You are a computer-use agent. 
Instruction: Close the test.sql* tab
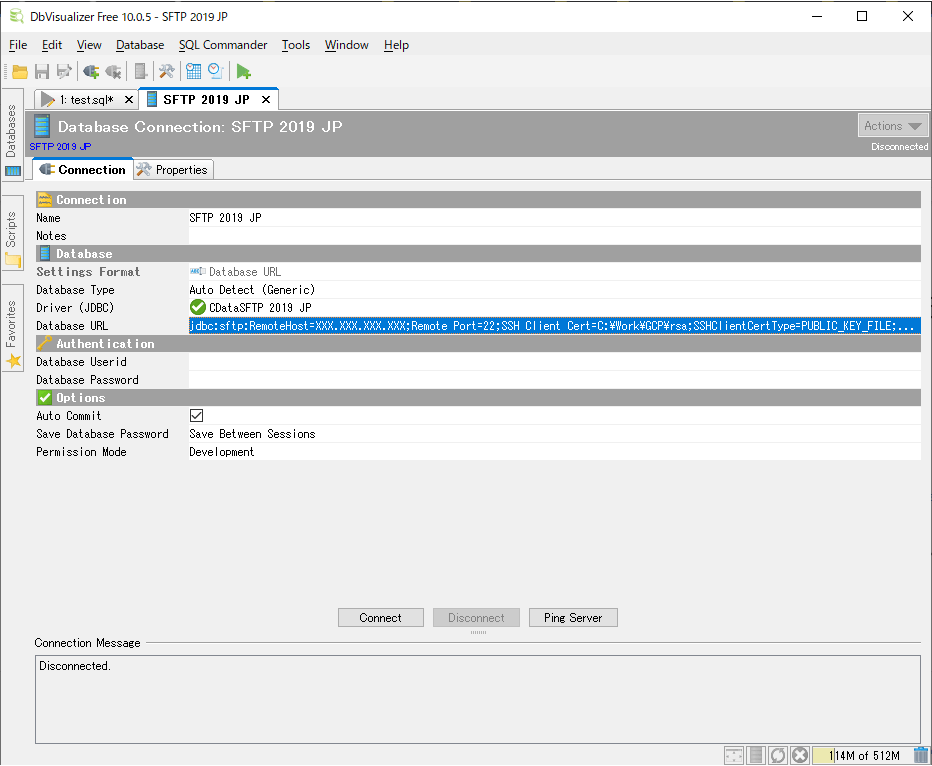pyautogui.click(x=128, y=100)
